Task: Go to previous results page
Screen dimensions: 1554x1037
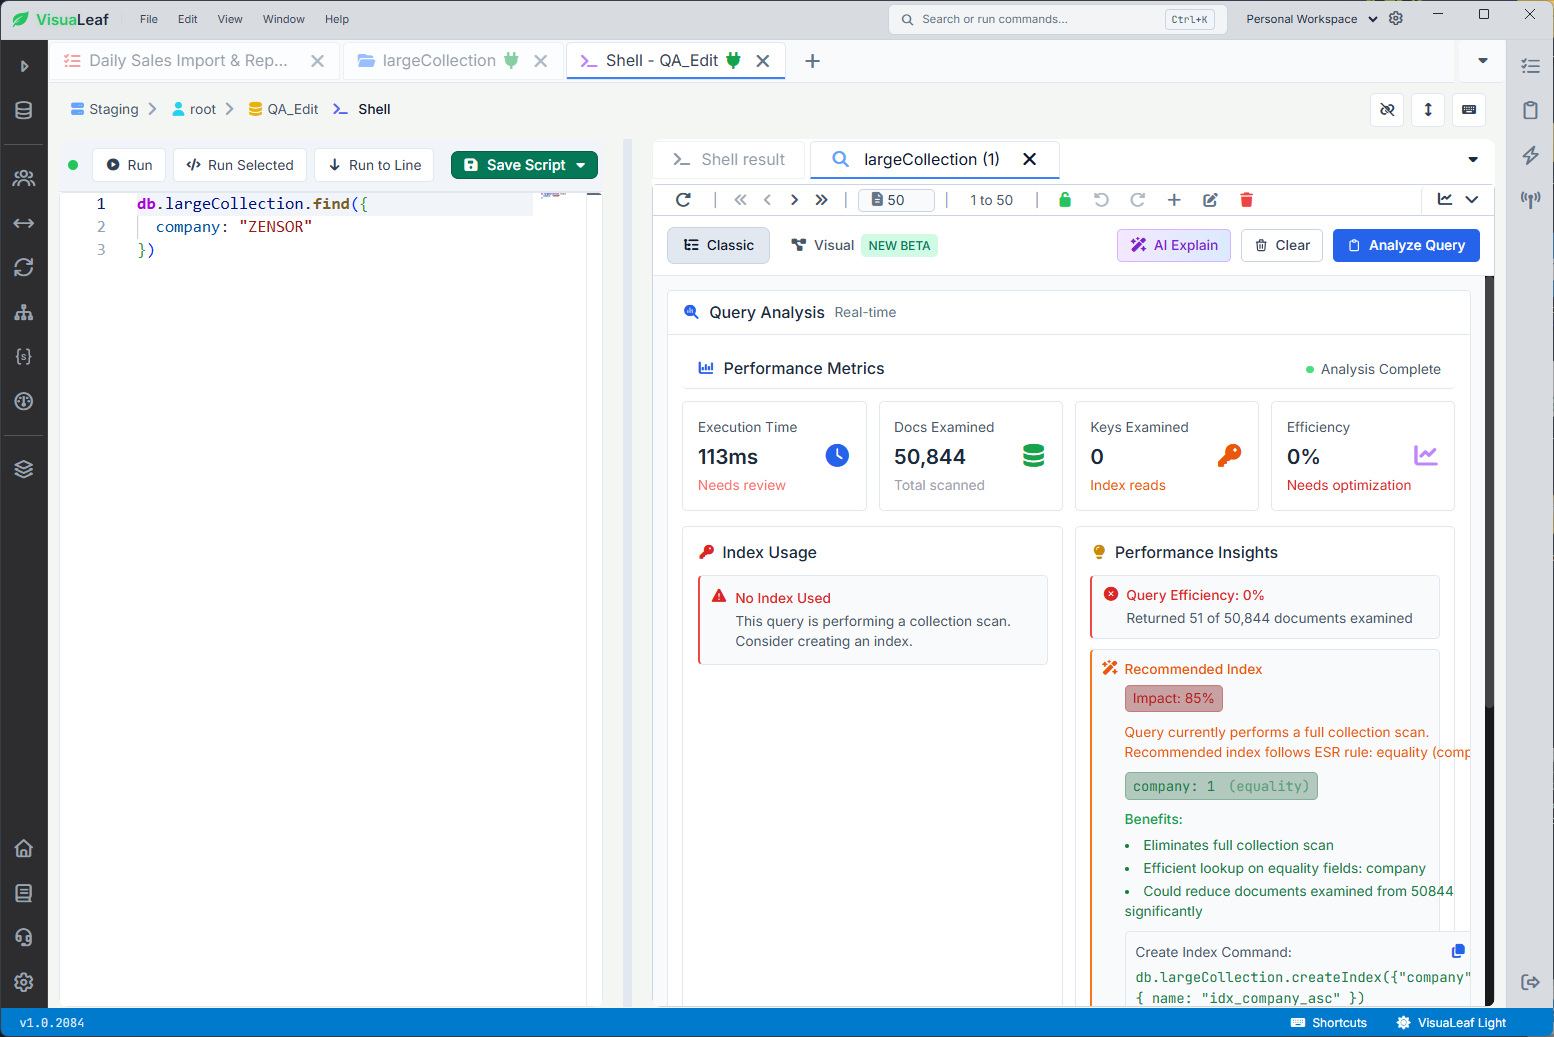Action: point(767,200)
